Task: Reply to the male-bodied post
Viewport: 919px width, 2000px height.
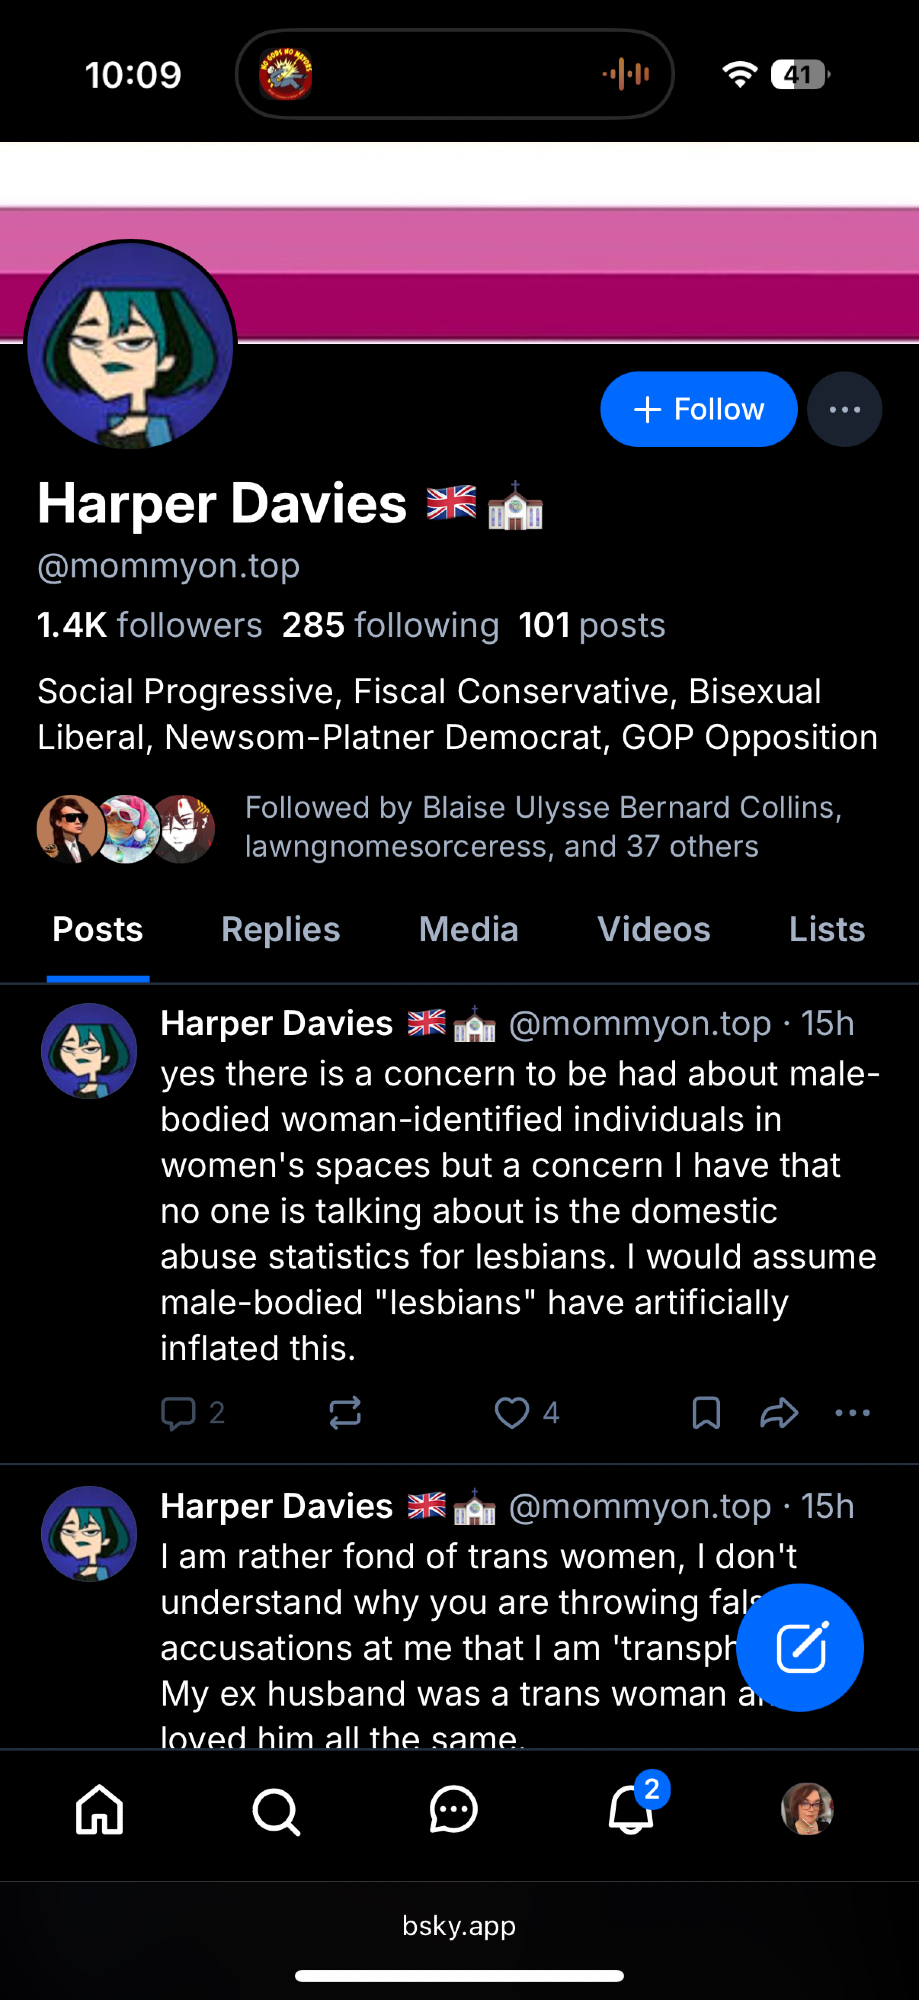Action: [x=180, y=1413]
